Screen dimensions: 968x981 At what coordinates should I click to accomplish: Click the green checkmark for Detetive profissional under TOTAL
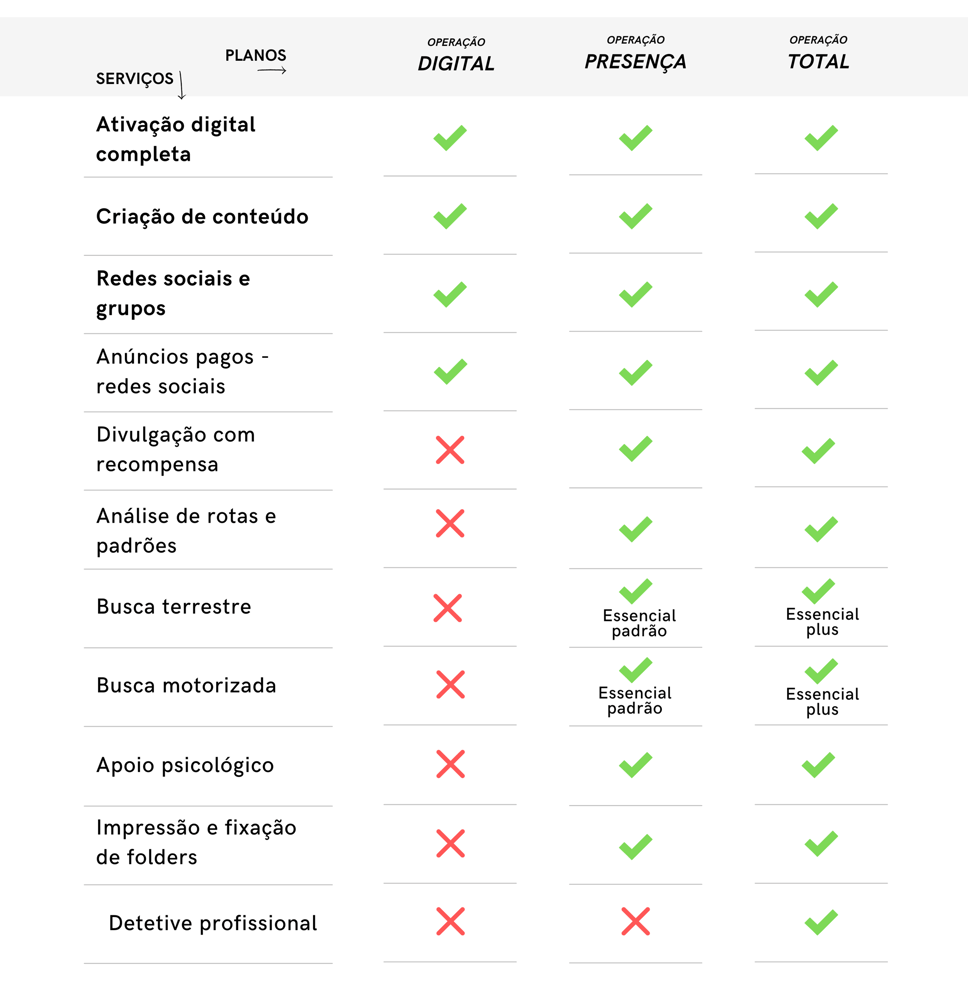(x=821, y=922)
